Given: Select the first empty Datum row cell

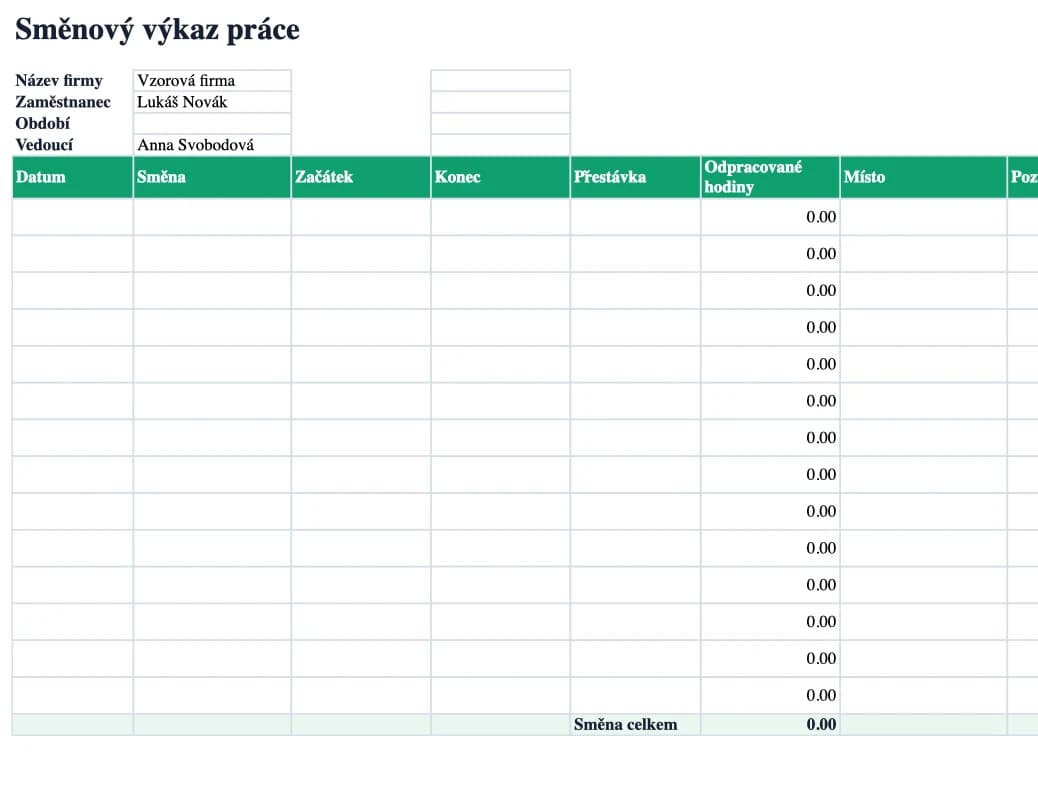Looking at the screenshot, I should [x=72, y=217].
